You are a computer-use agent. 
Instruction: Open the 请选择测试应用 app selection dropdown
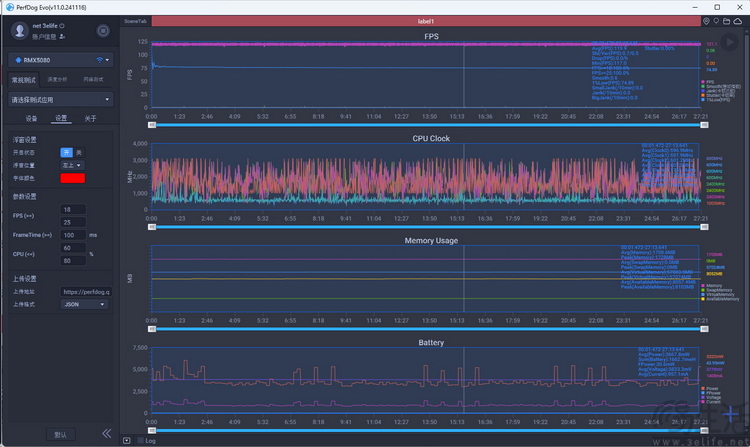[61, 99]
